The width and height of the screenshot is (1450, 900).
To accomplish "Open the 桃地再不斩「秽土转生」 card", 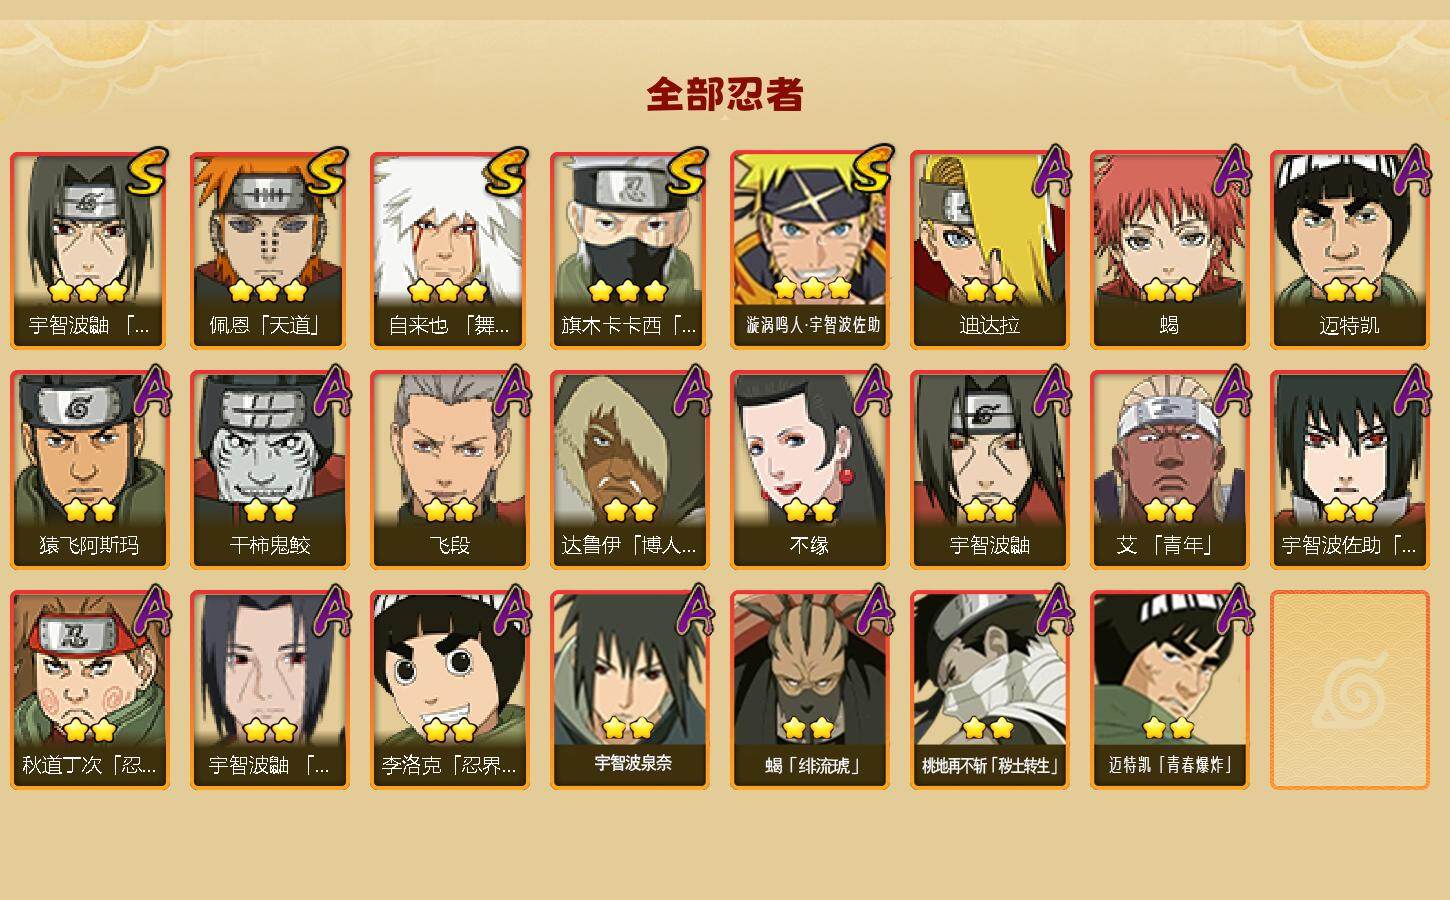I will (x=990, y=690).
